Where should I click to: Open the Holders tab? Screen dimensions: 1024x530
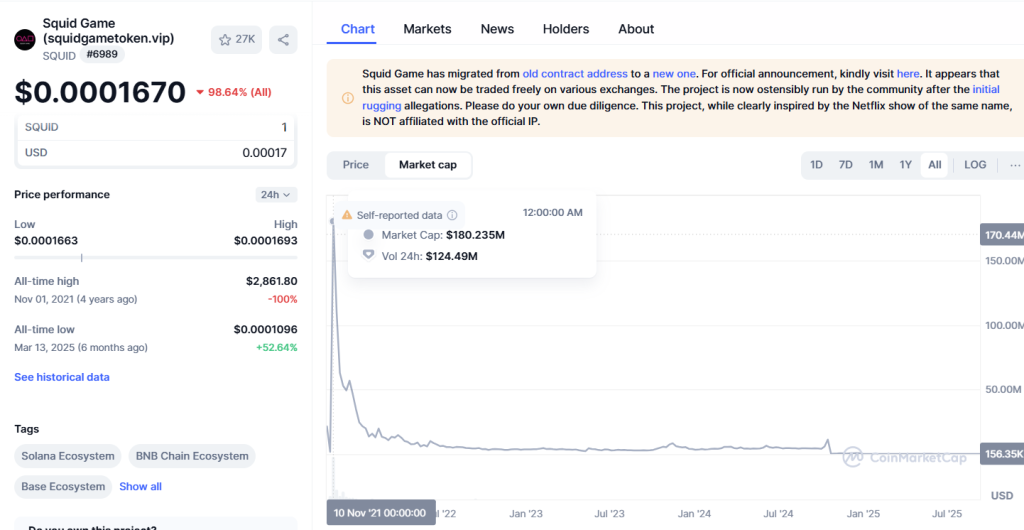pos(566,29)
